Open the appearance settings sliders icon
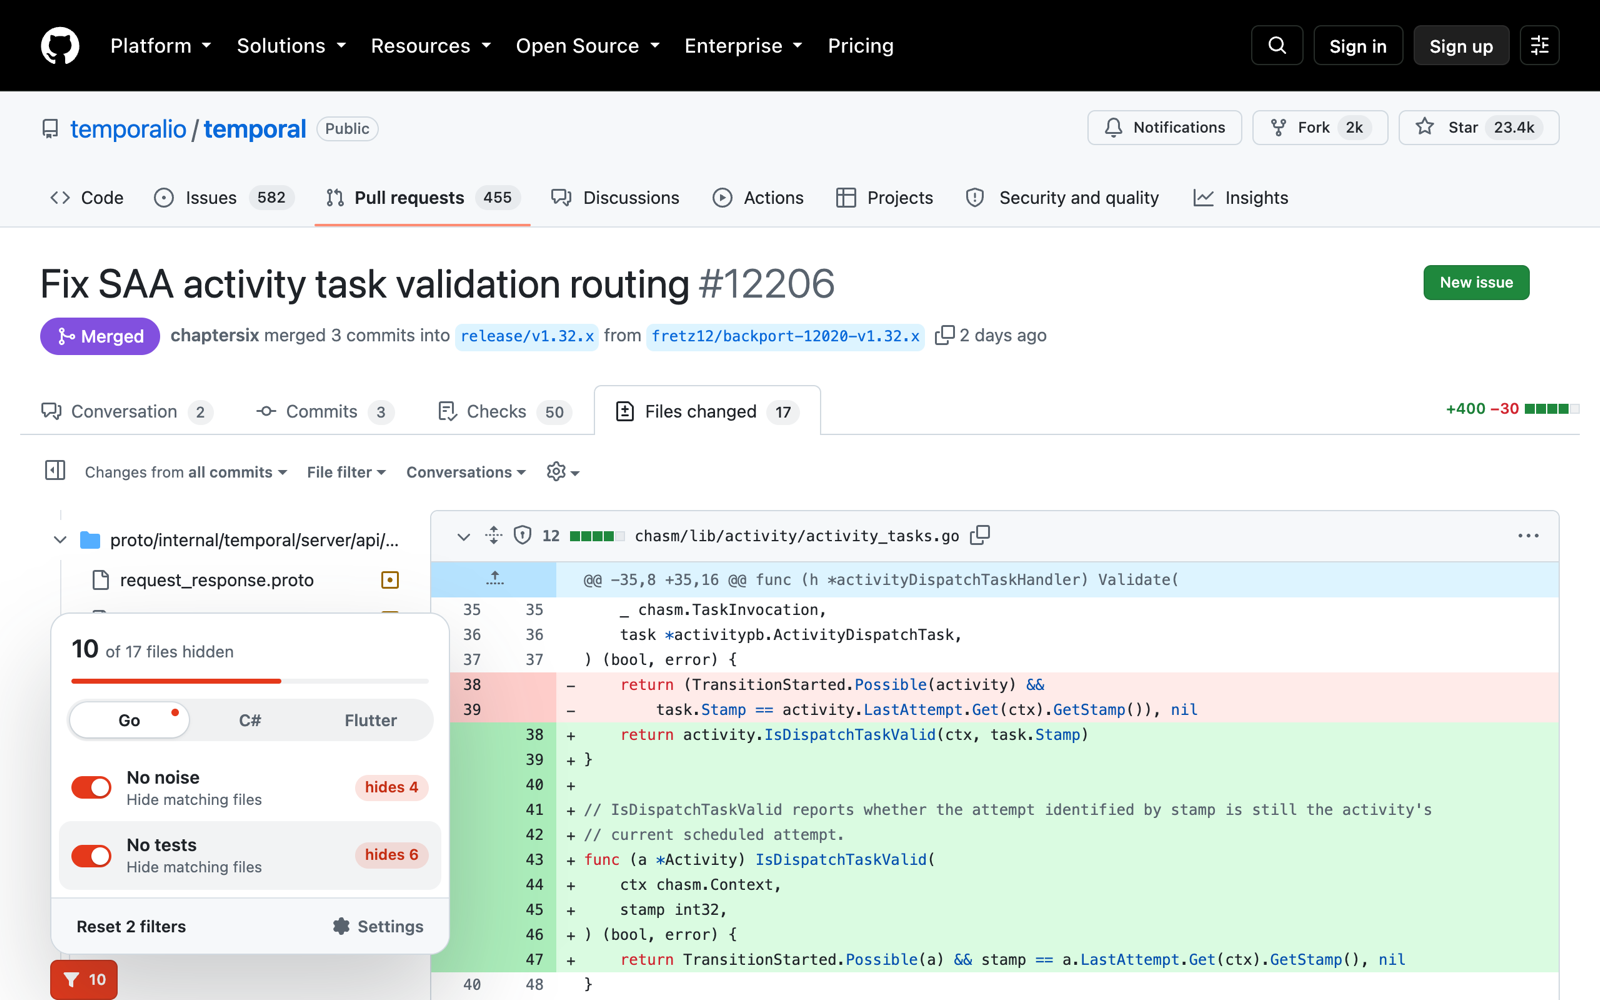This screenshot has width=1600, height=1000. click(x=1540, y=46)
